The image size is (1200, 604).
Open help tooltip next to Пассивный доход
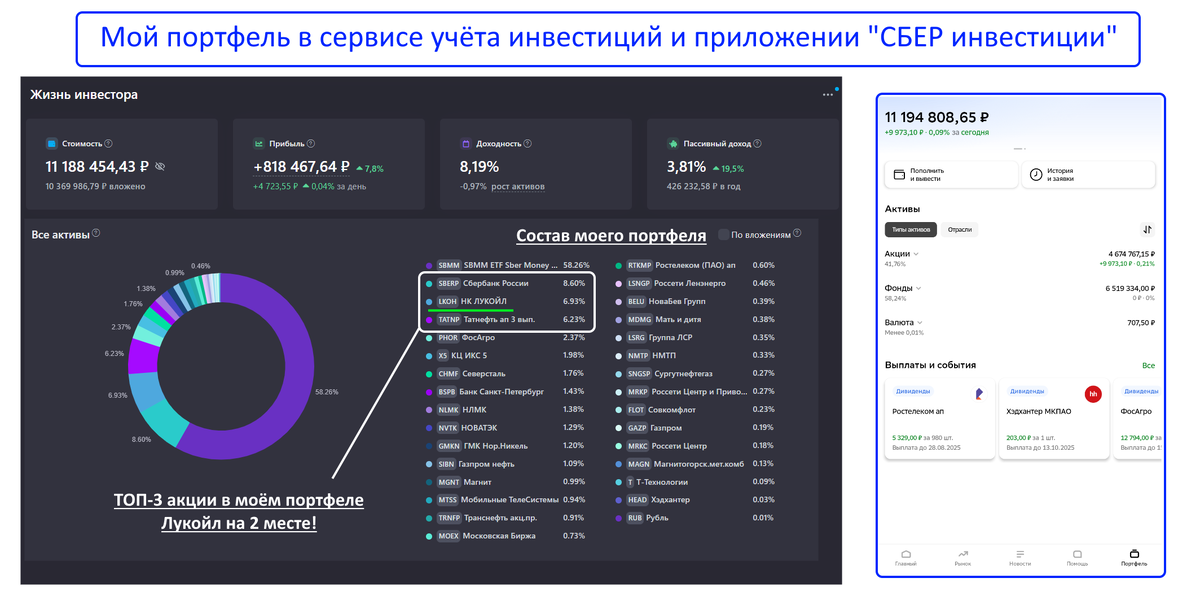pos(757,144)
